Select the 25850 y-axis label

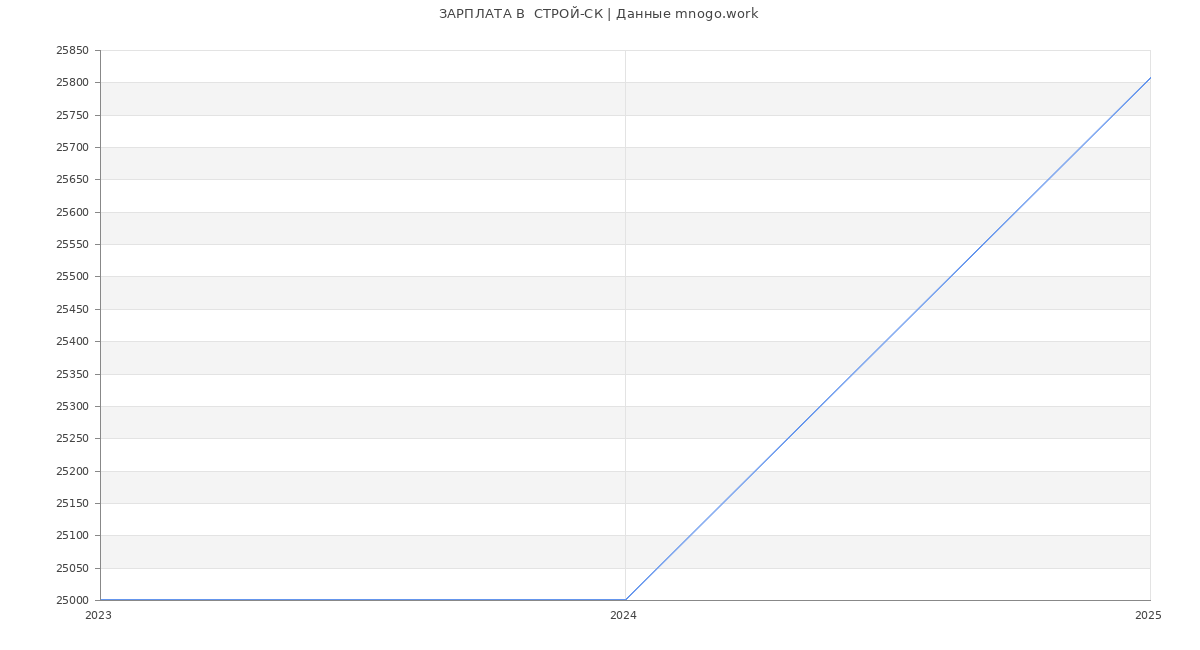(x=72, y=51)
